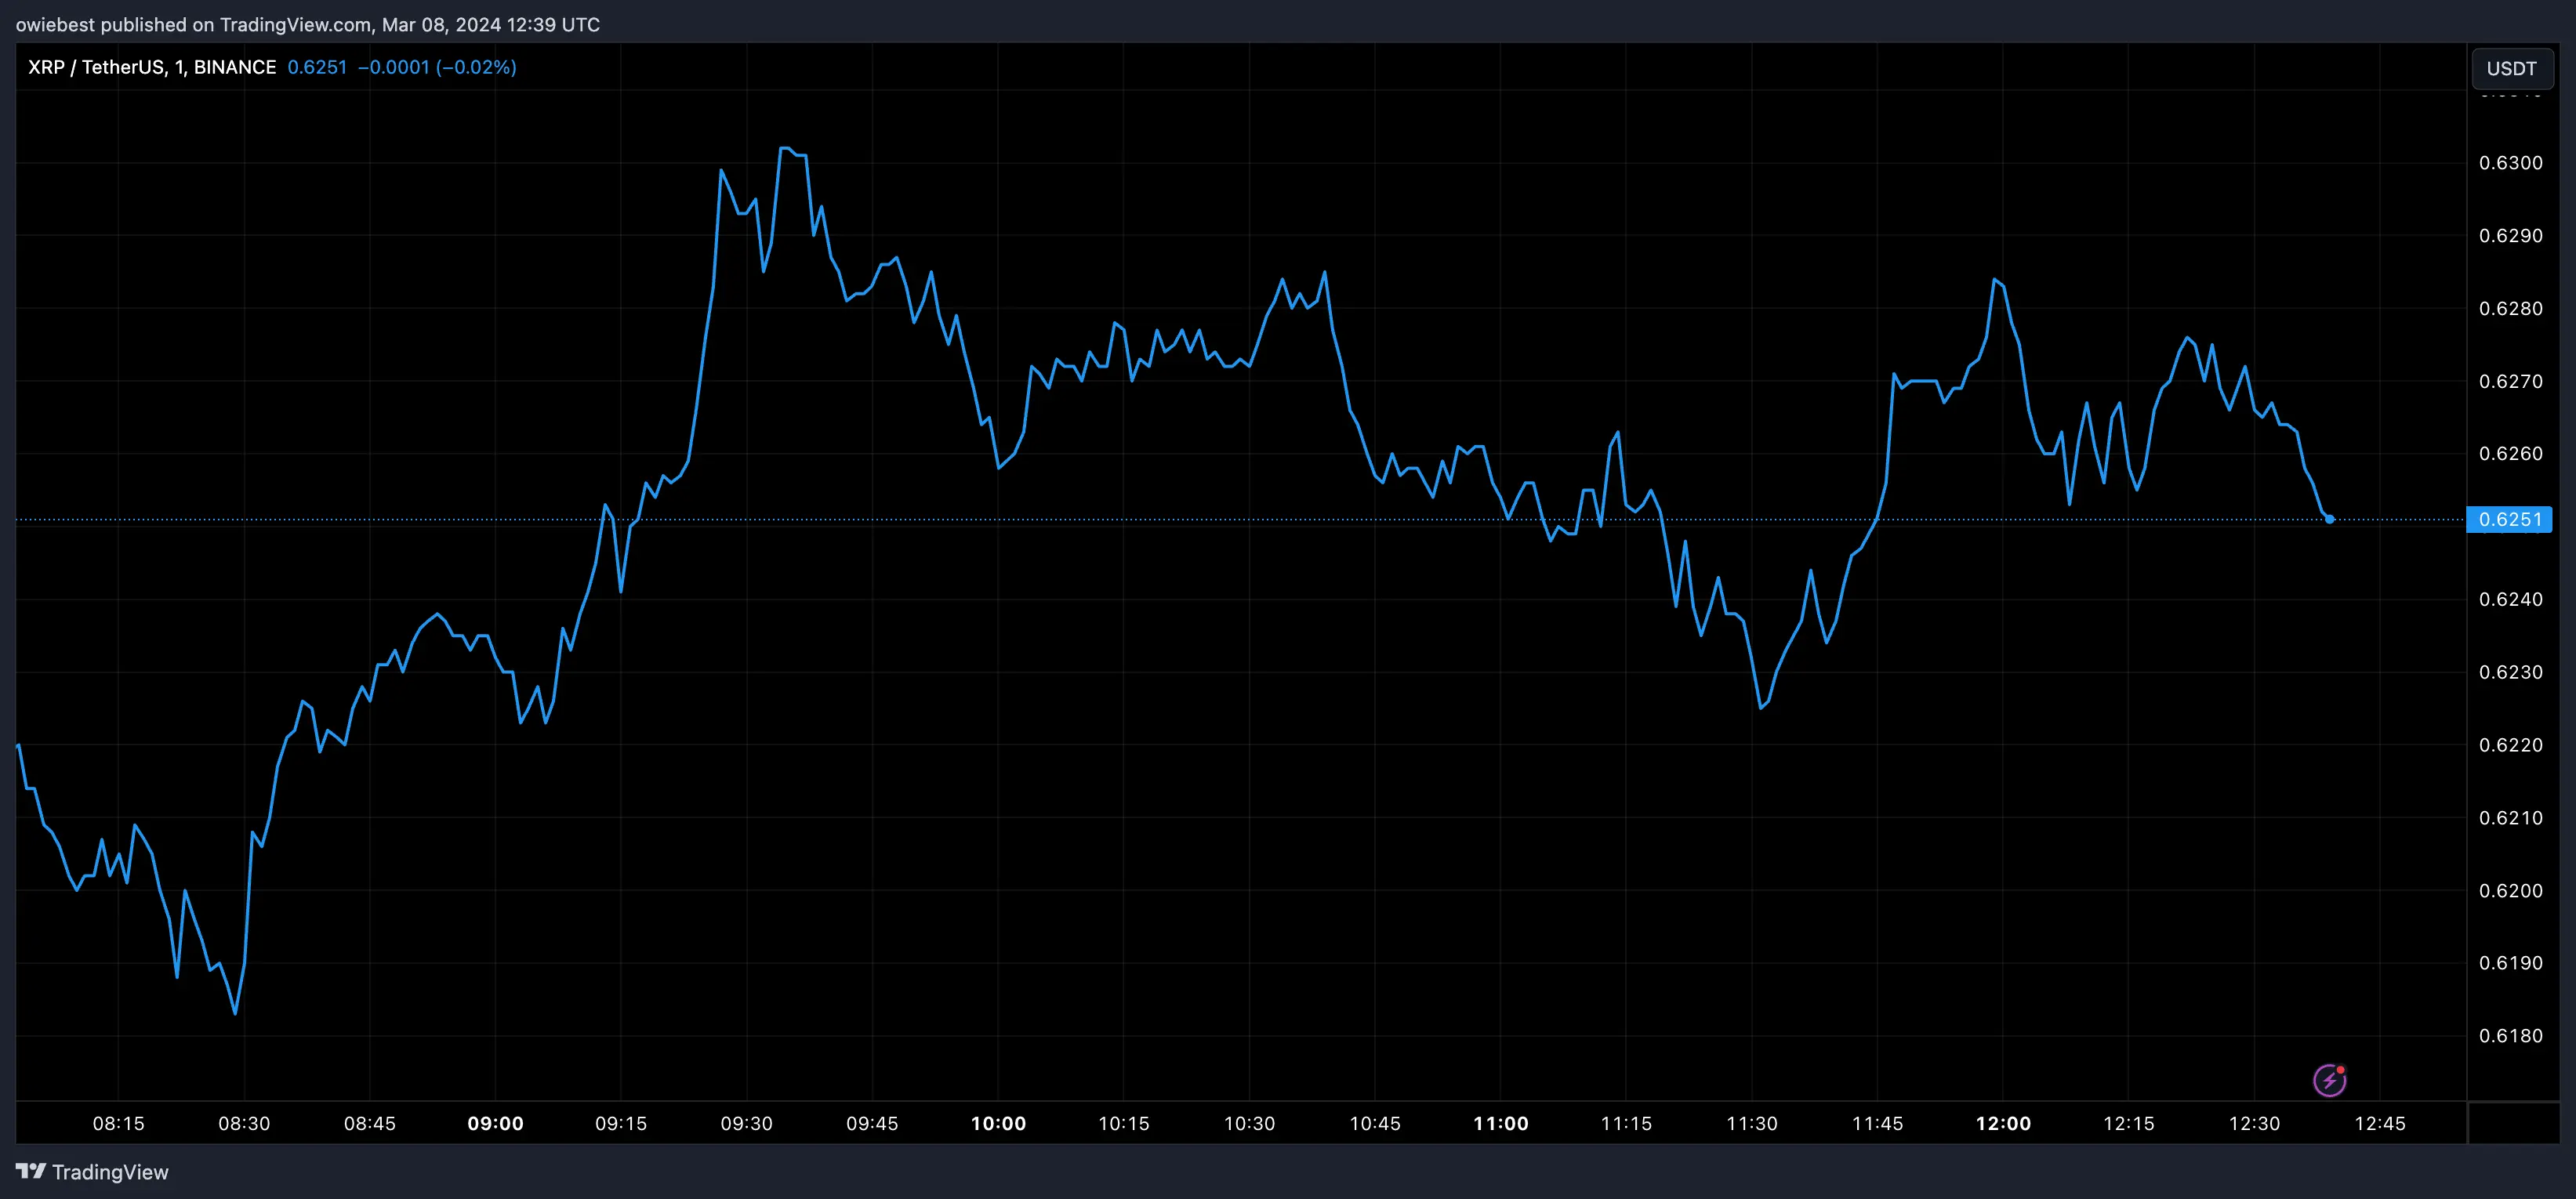
Task: Toggle the USDT currency unit button
Action: (2512, 68)
